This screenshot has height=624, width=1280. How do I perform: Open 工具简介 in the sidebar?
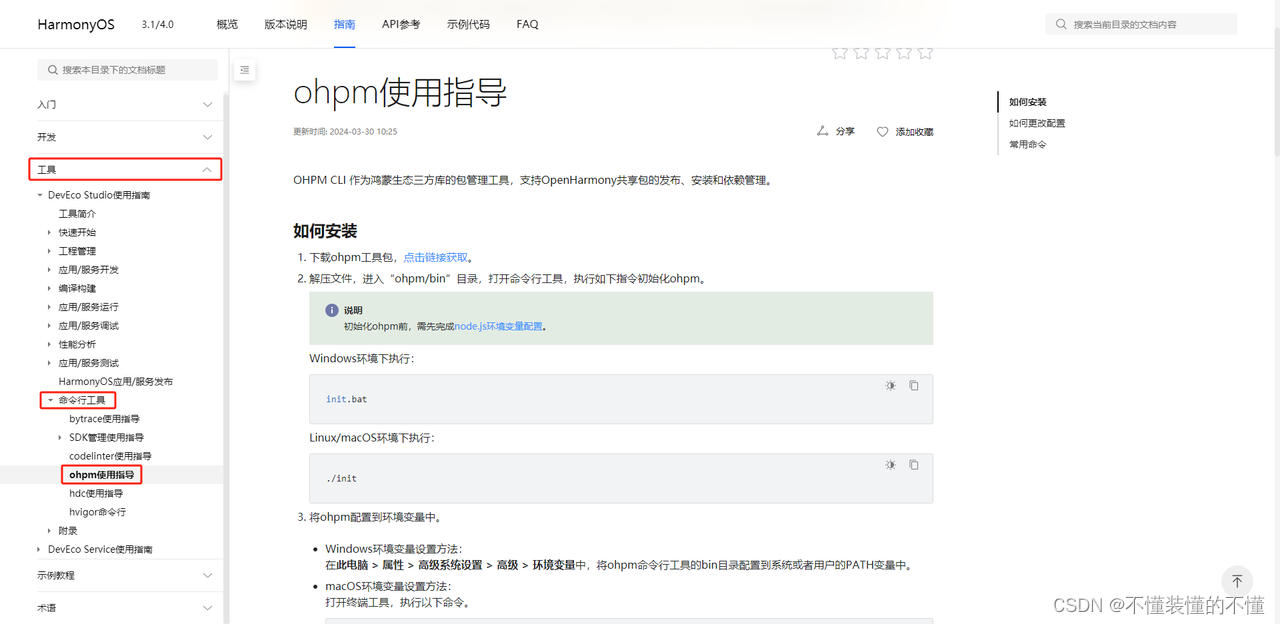point(77,214)
